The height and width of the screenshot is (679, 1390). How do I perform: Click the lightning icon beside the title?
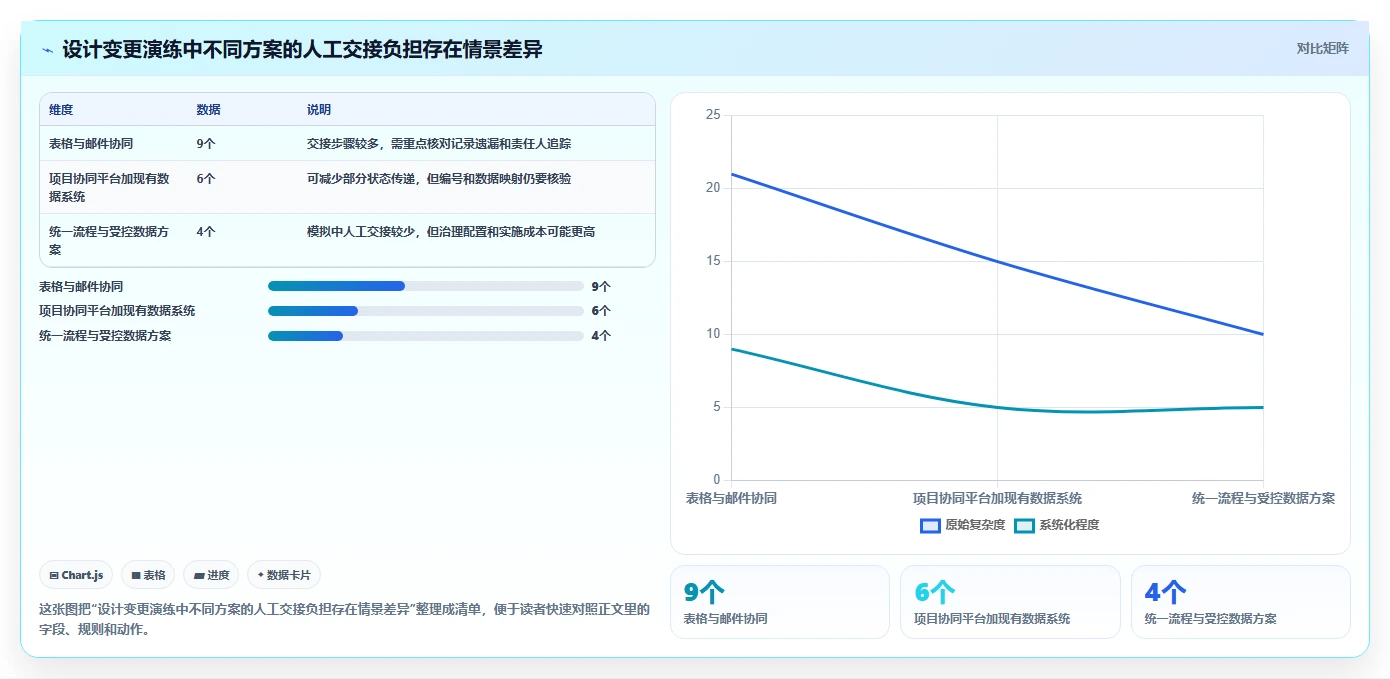(48, 50)
